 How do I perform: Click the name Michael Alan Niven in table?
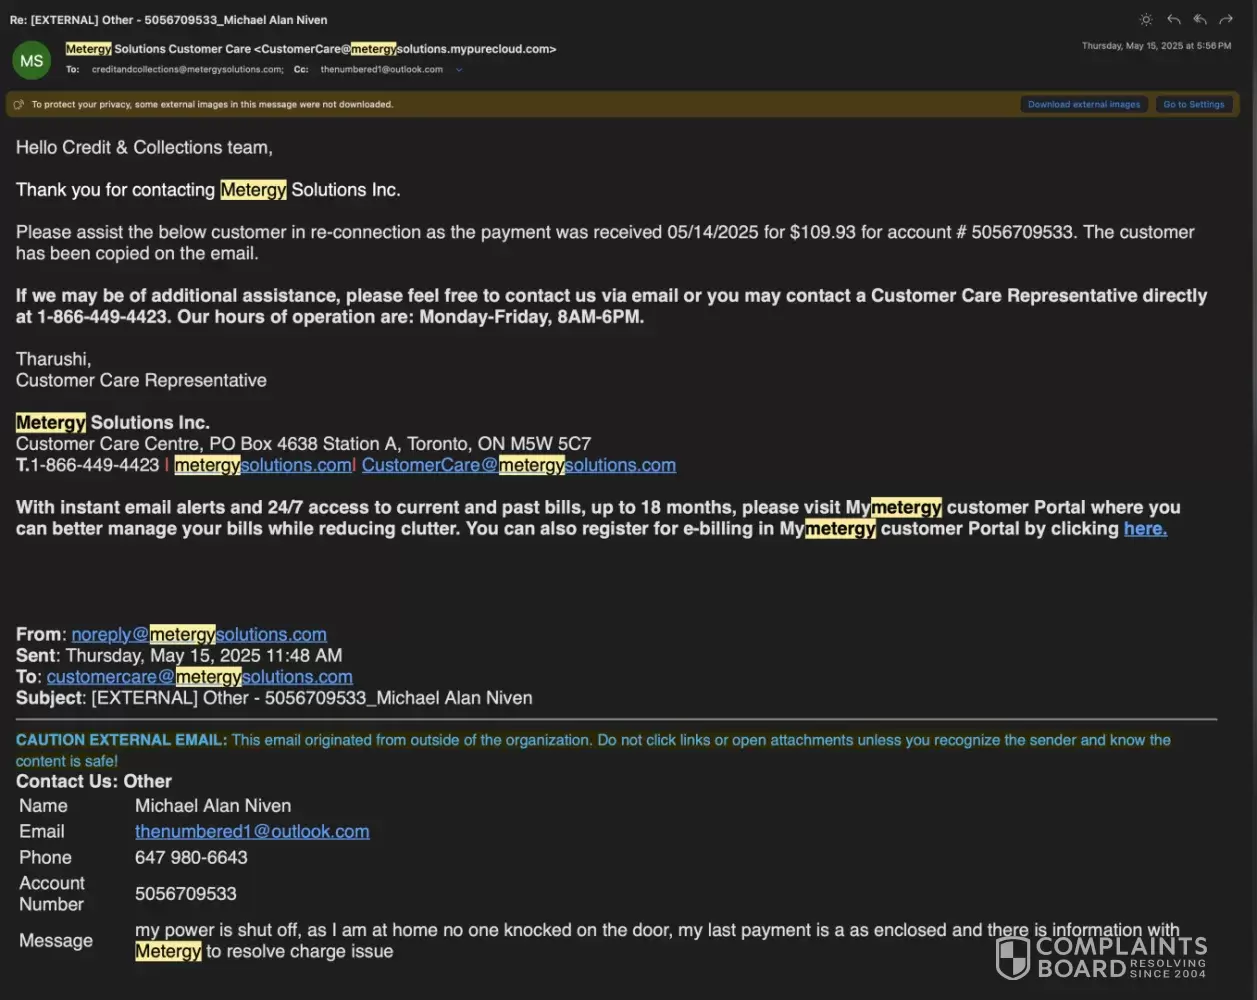coord(213,806)
